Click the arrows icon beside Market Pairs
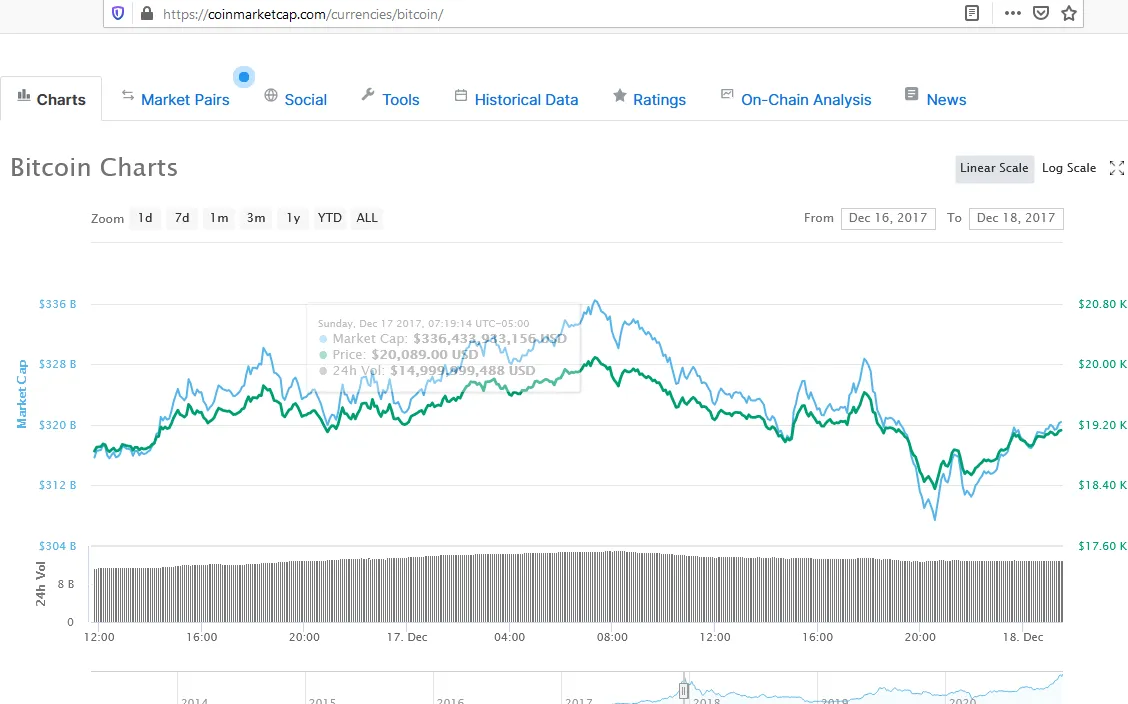The image size is (1128, 704). point(127,95)
